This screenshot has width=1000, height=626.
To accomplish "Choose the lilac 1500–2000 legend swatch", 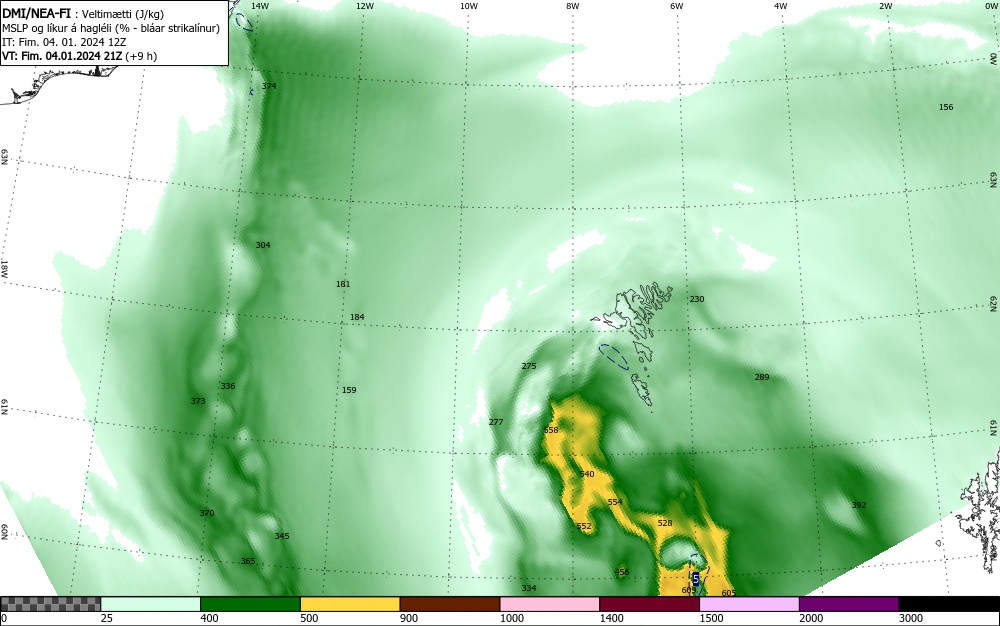I will tap(749, 604).
